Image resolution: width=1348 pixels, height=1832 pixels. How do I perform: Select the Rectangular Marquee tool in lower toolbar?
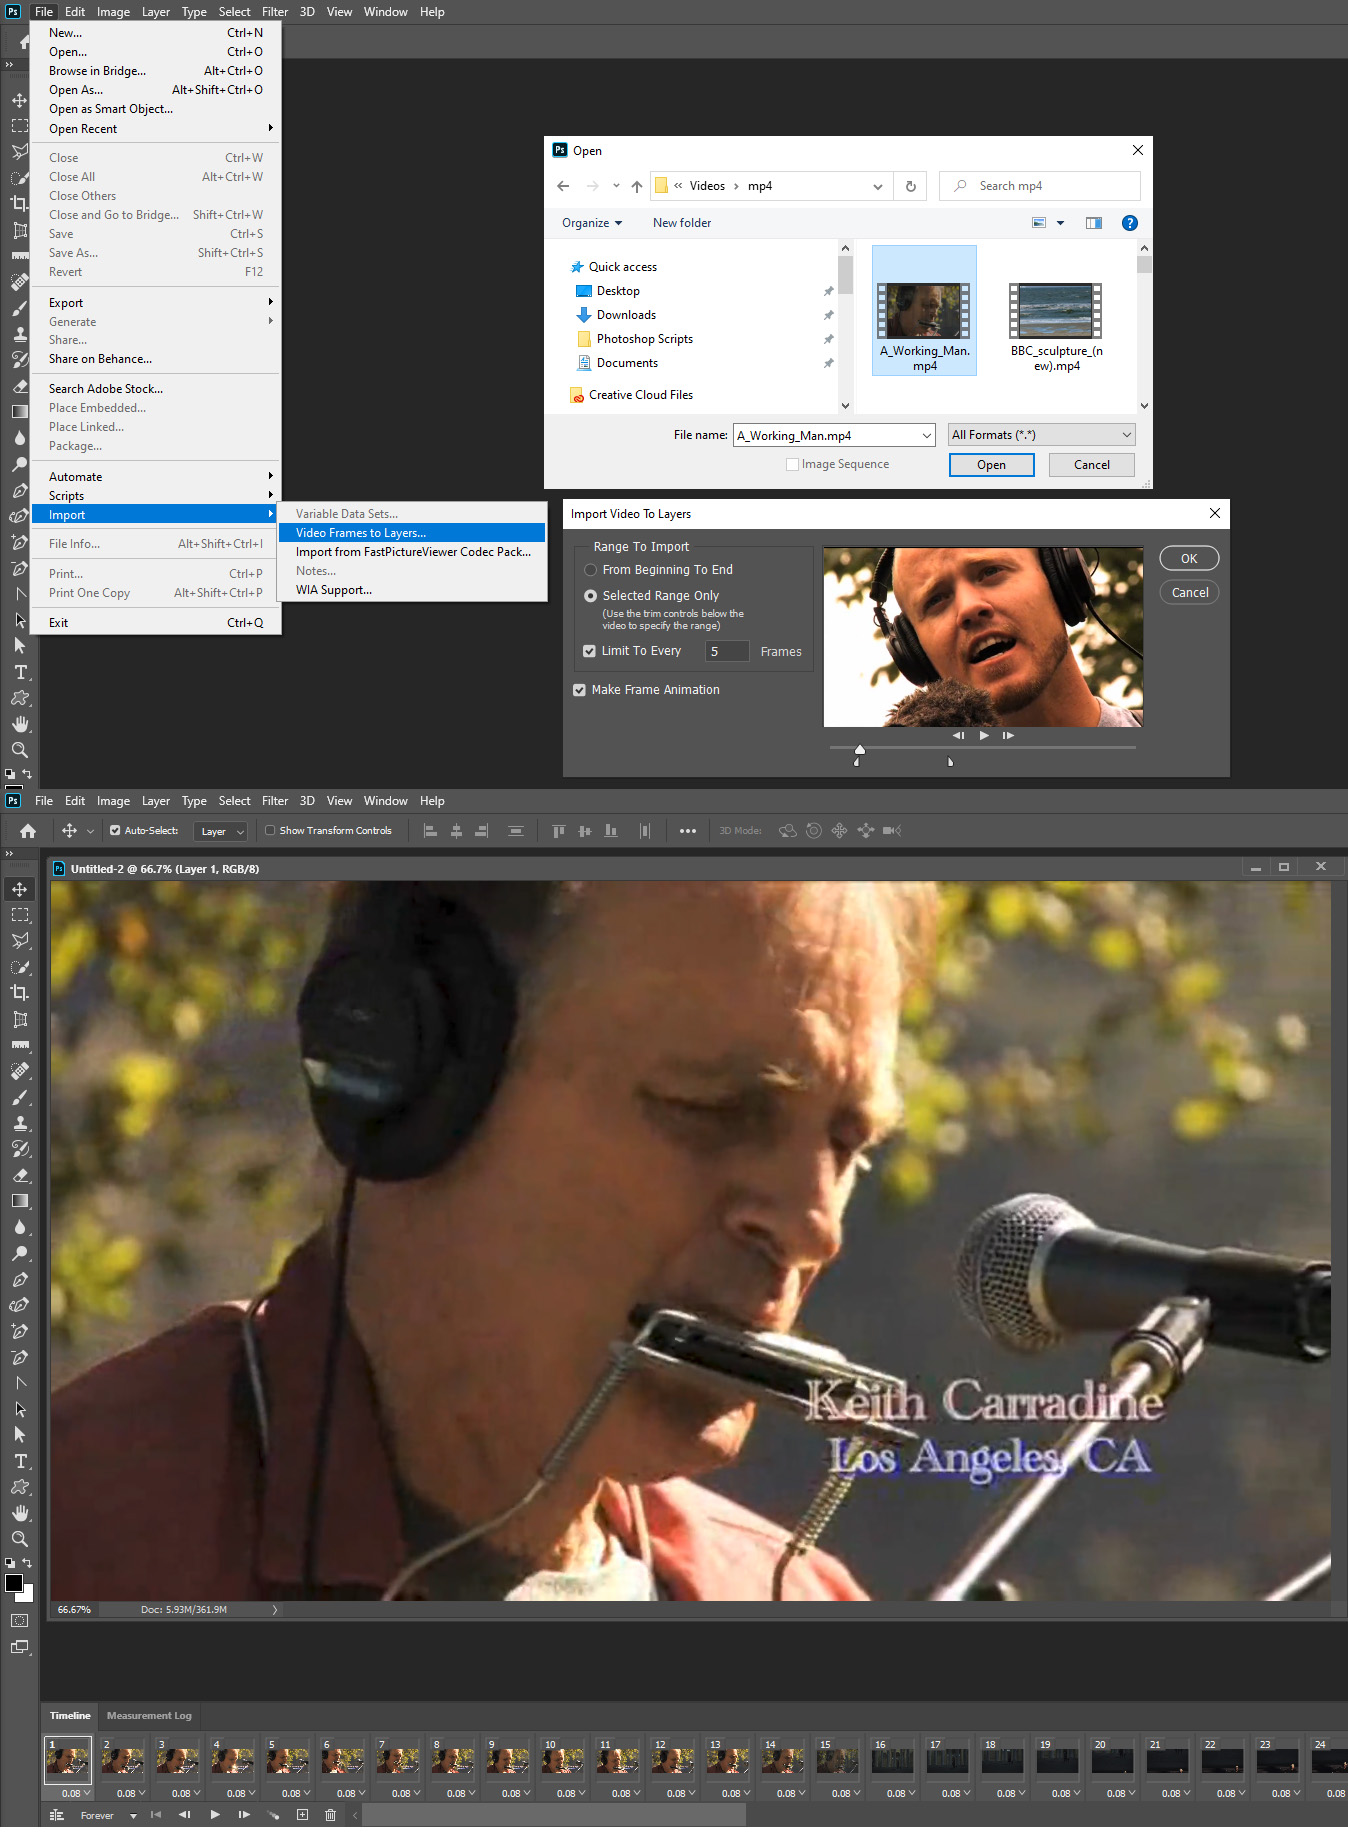point(20,915)
